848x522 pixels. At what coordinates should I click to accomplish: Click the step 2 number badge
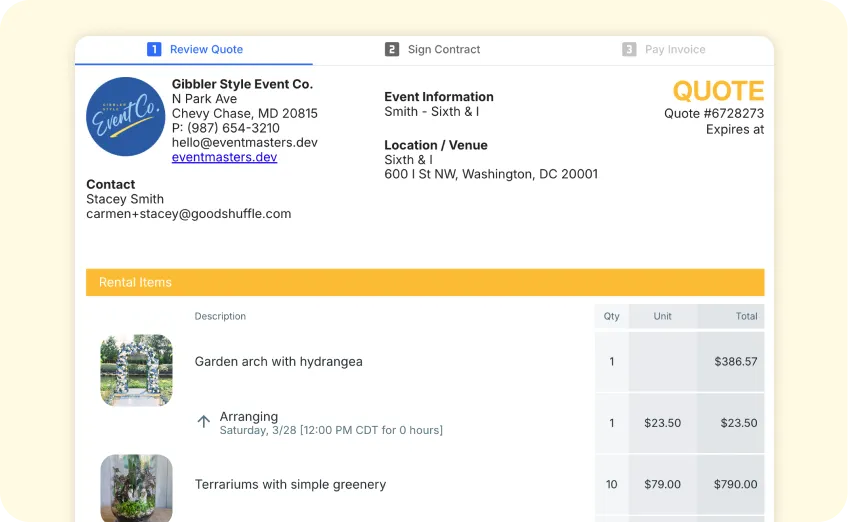tap(392, 49)
